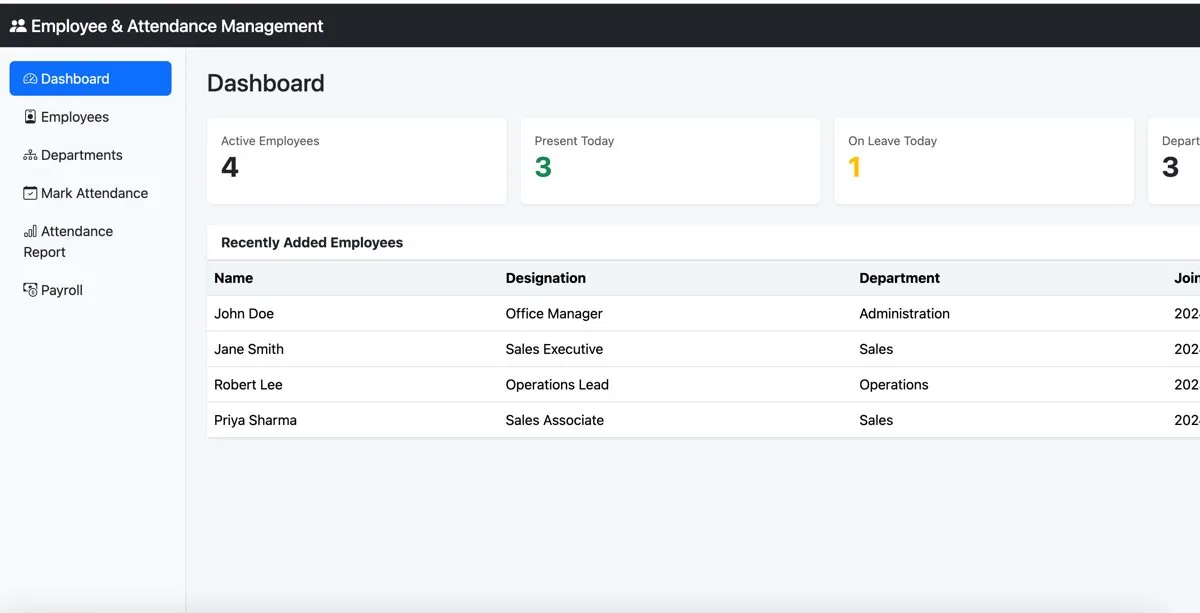The width and height of the screenshot is (1200, 613).
Task: Select the Jane Smith name cell
Action: [x=249, y=349]
